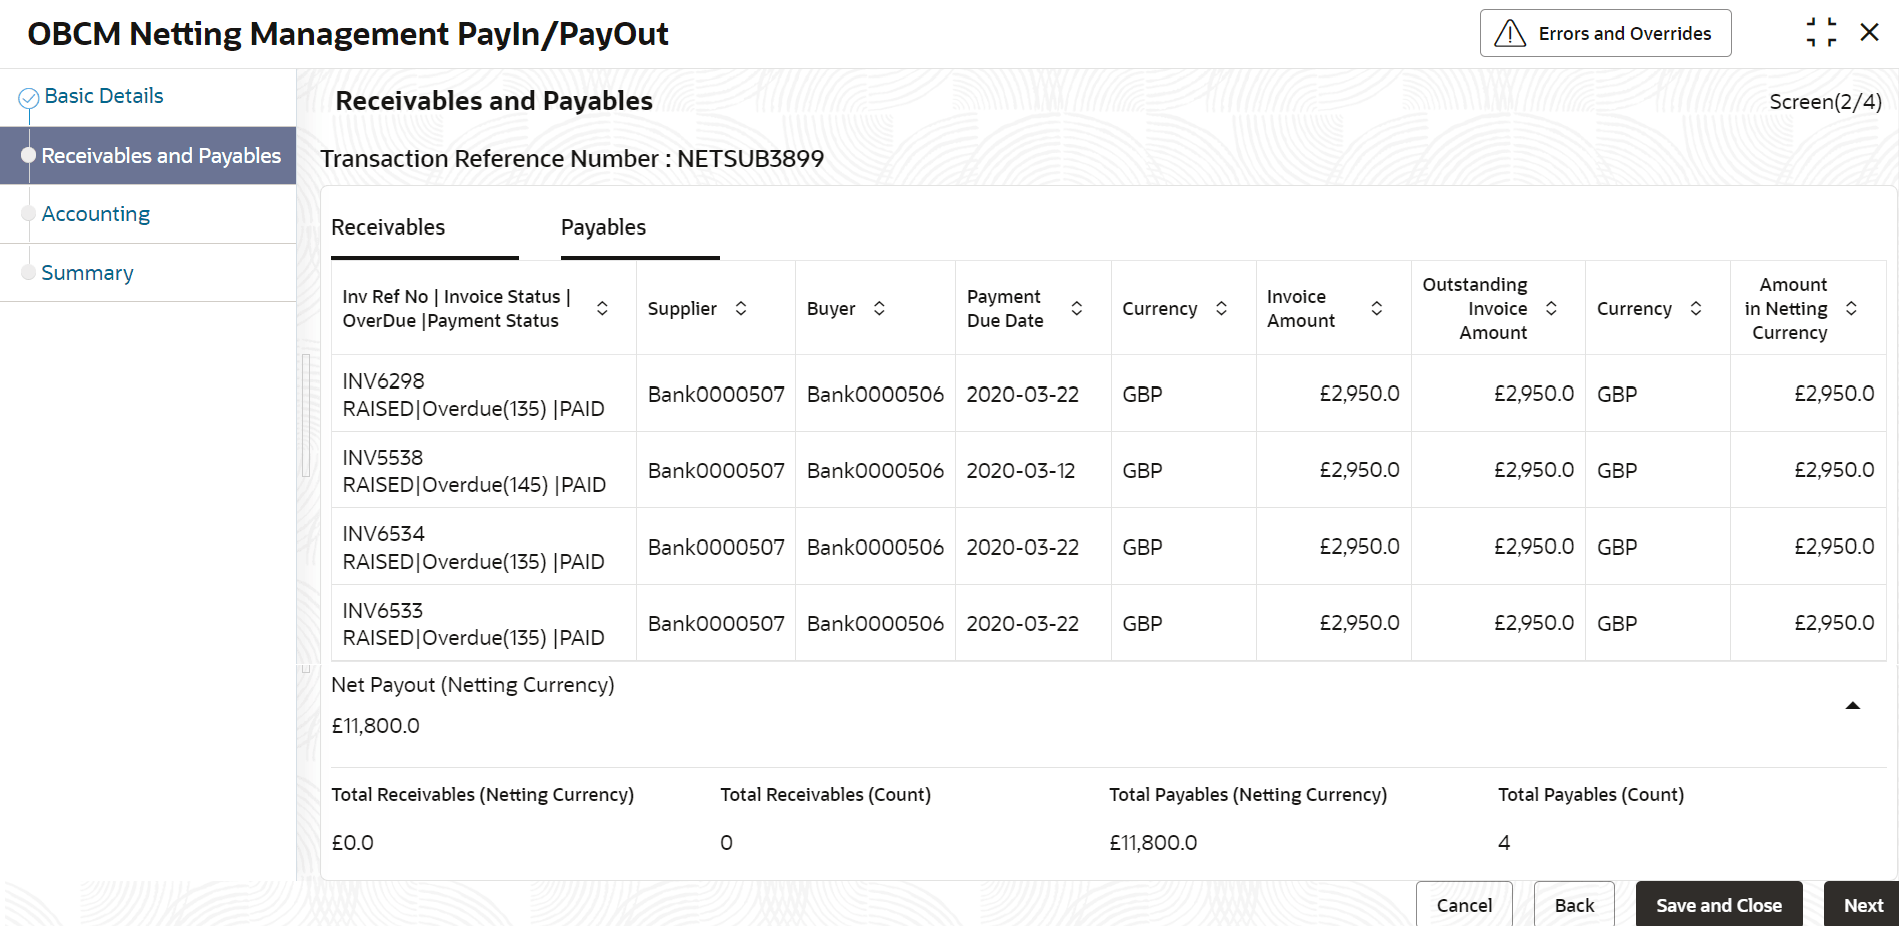Sort by Amount in Netting Currency icon
Image resolution: width=1899 pixels, height=927 pixels.
click(x=1851, y=308)
